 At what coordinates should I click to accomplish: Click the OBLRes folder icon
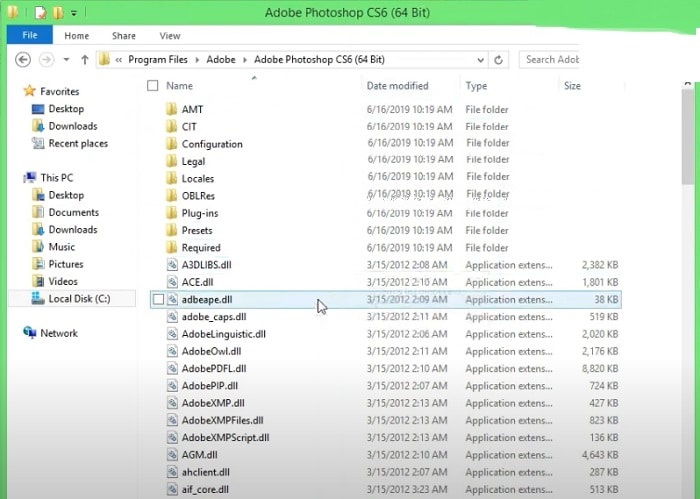[171, 196]
